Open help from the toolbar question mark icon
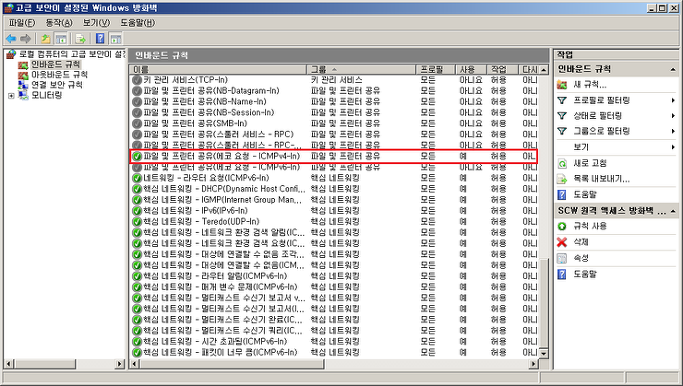Image resolution: width=683 pixels, height=386 pixels. click(100, 39)
